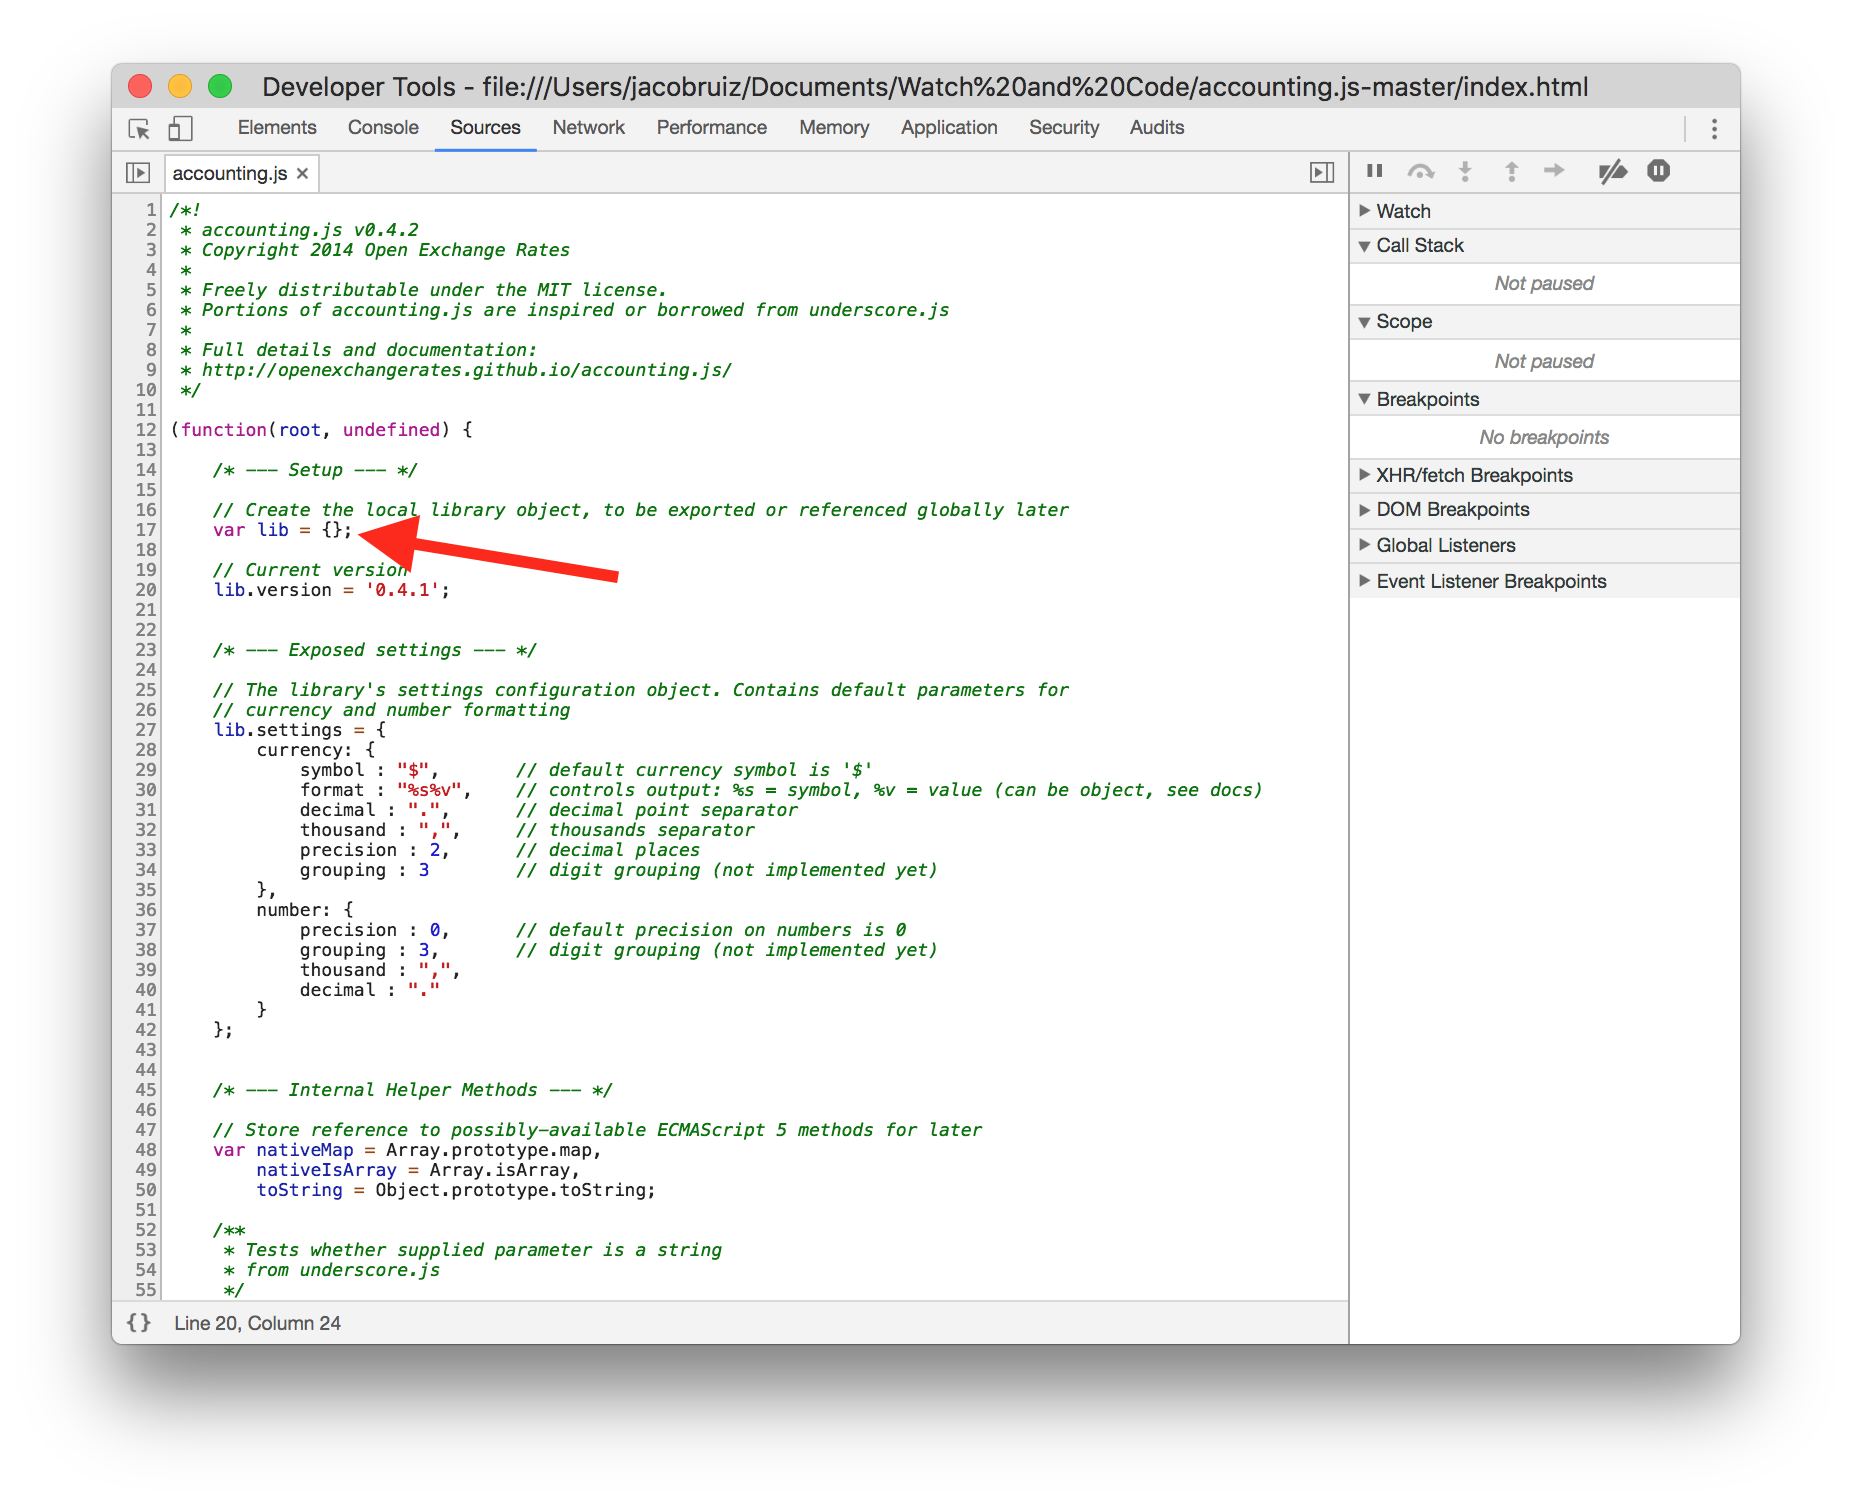Step out of current function
Viewport: 1852px width, 1504px height.
(x=1511, y=171)
